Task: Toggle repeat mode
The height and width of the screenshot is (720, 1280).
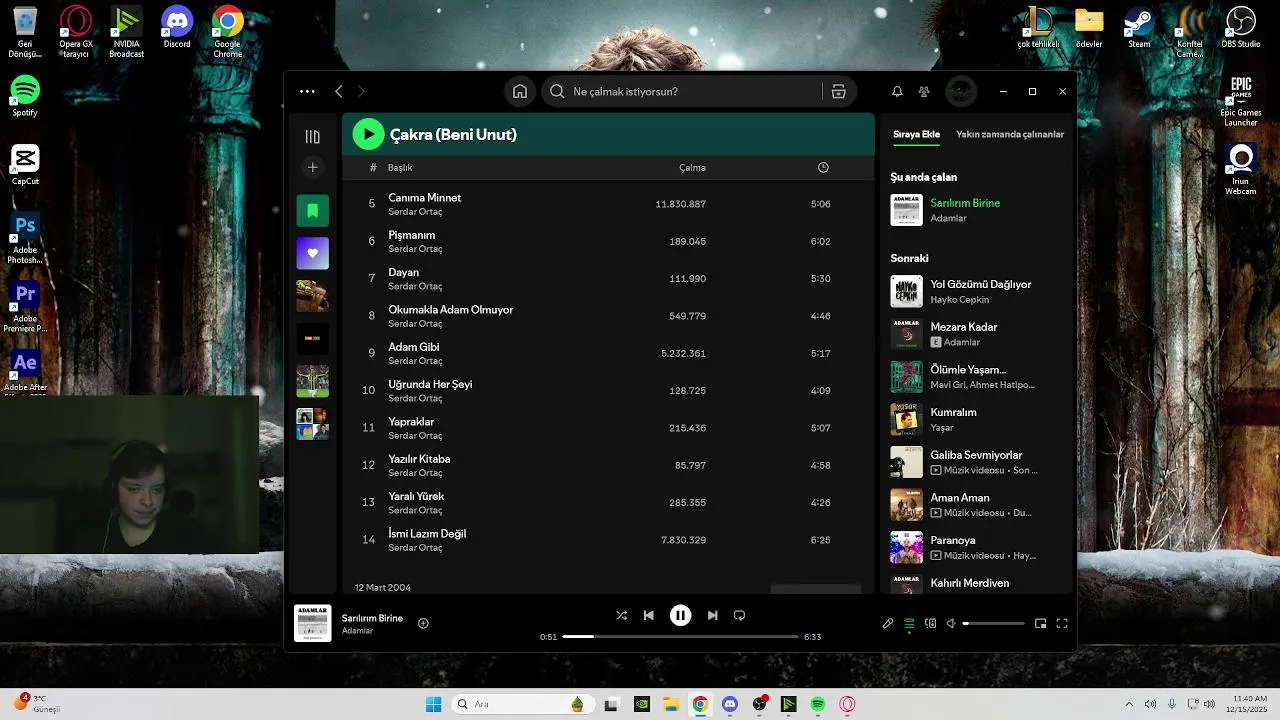Action: pos(740,615)
